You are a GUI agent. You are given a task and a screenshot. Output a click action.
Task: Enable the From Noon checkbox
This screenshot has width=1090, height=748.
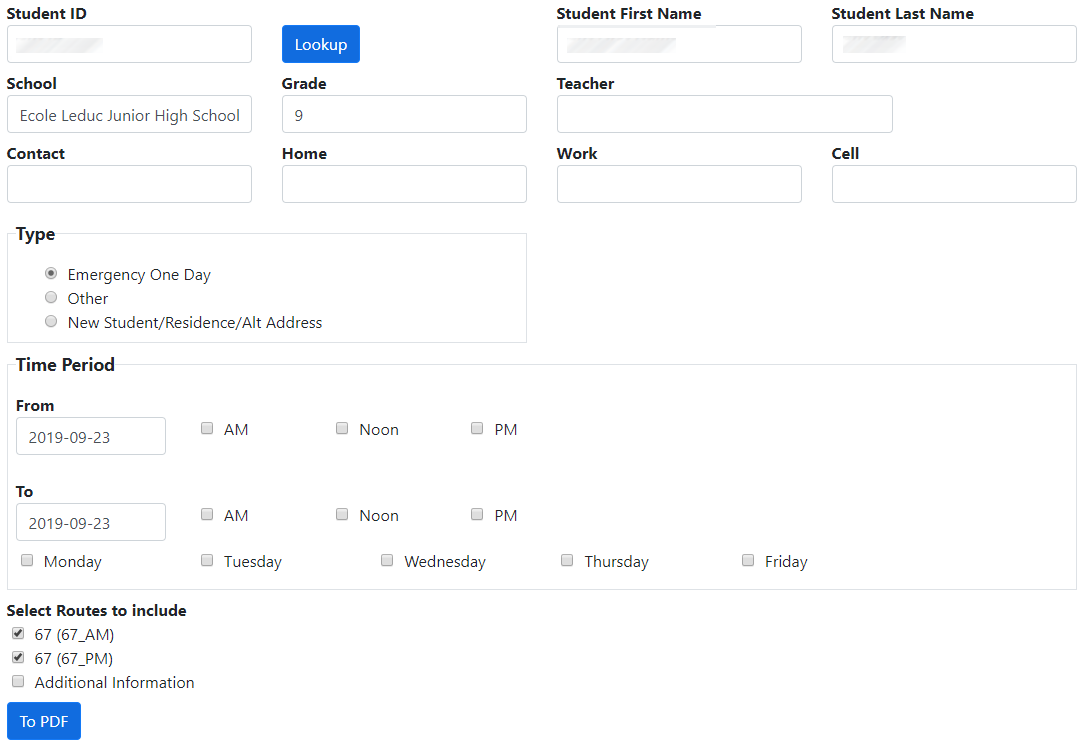click(342, 428)
